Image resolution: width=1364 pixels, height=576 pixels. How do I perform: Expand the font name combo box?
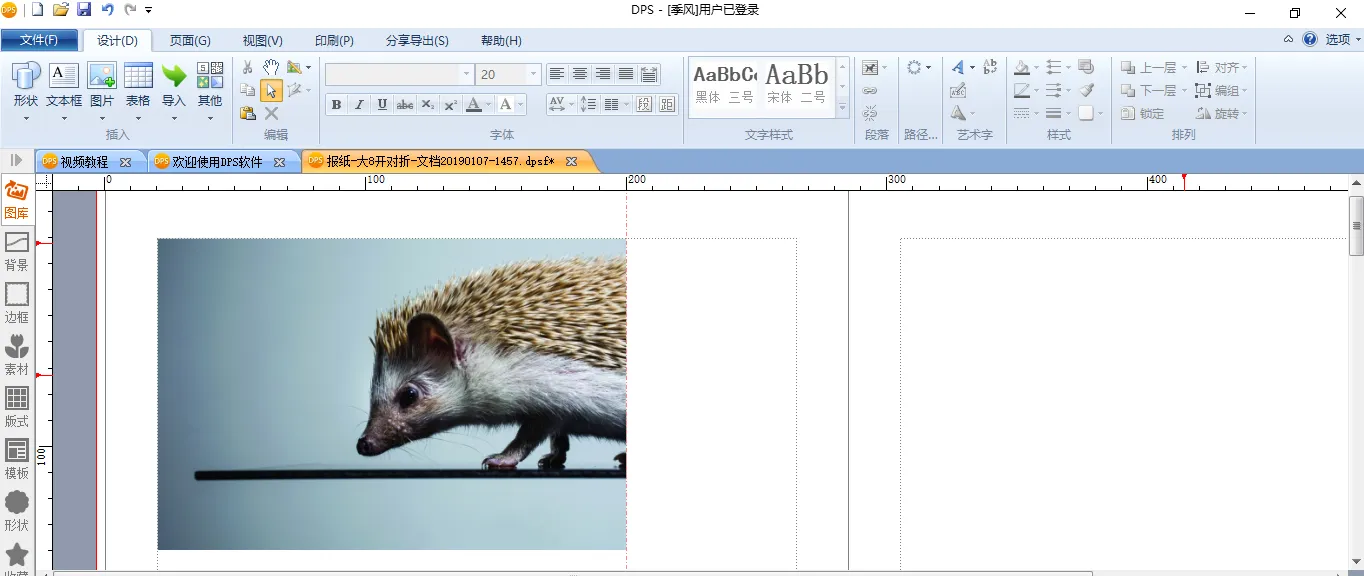click(466, 75)
